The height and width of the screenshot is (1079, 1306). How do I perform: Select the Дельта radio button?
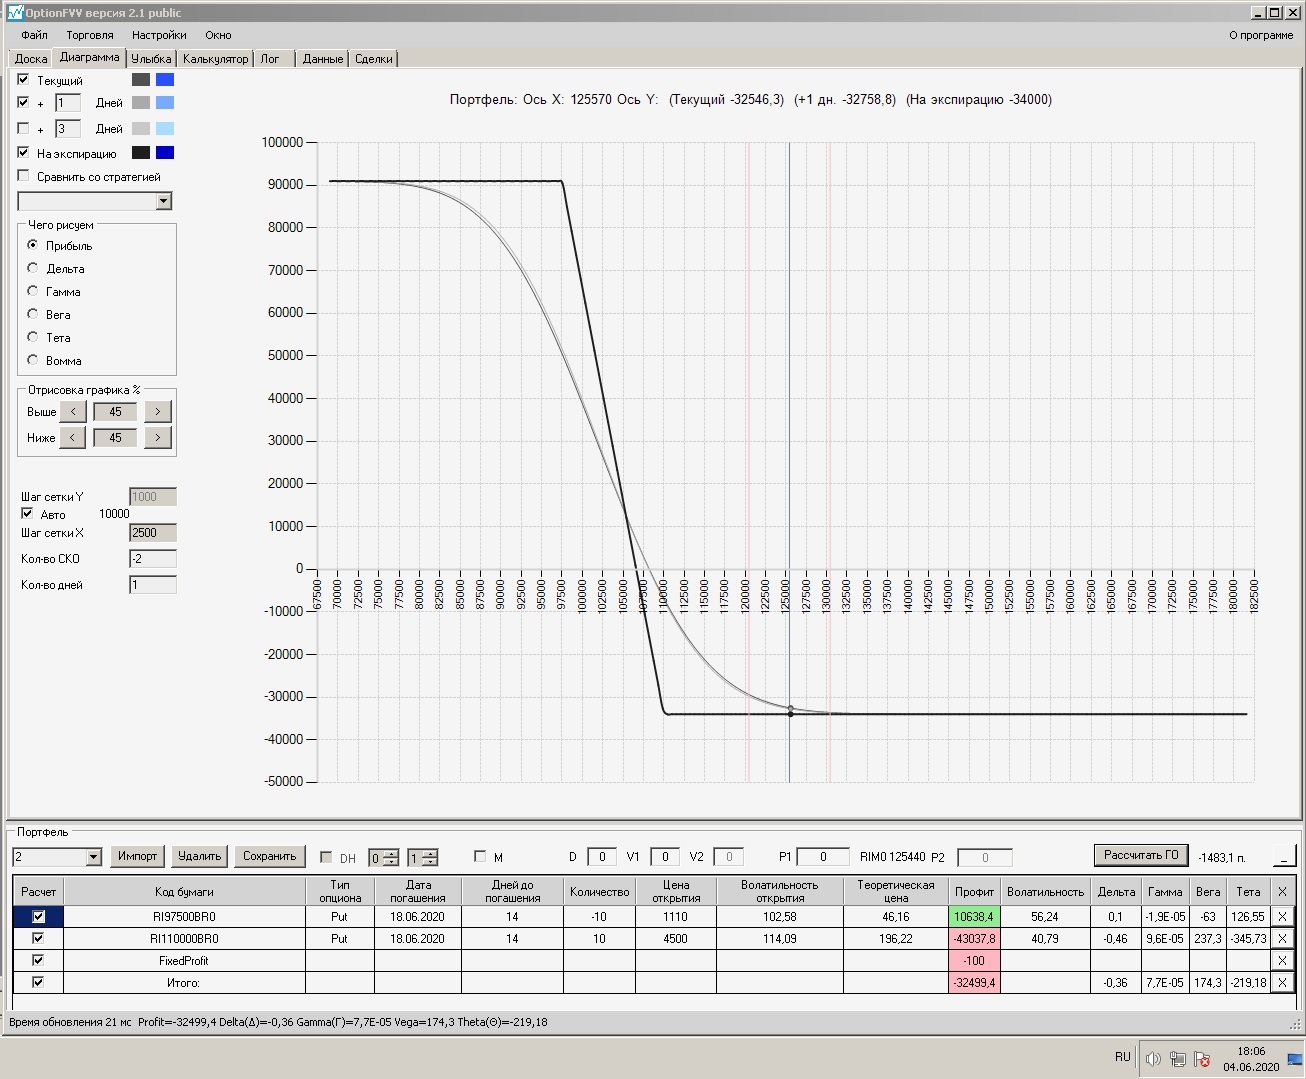33,268
